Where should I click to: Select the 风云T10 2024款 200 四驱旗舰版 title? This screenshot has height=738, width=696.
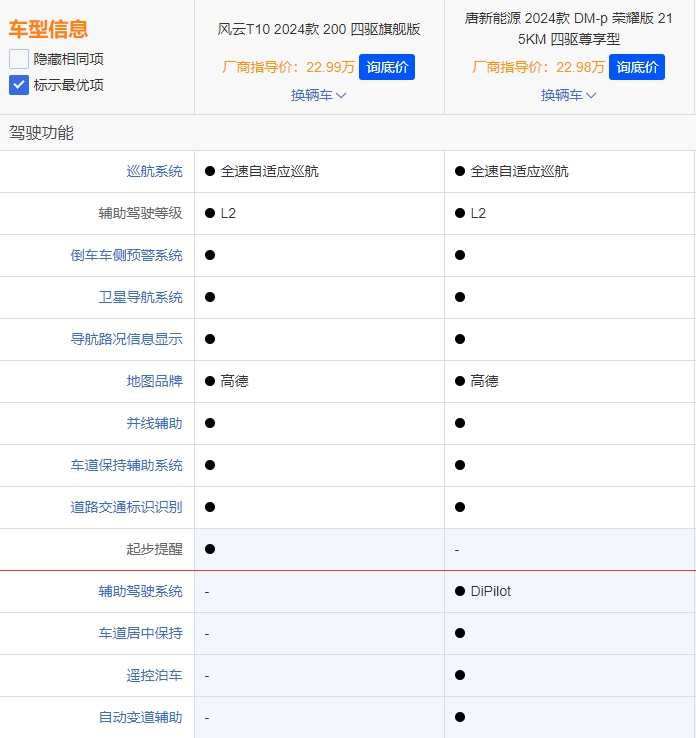(x=319, y=29)
